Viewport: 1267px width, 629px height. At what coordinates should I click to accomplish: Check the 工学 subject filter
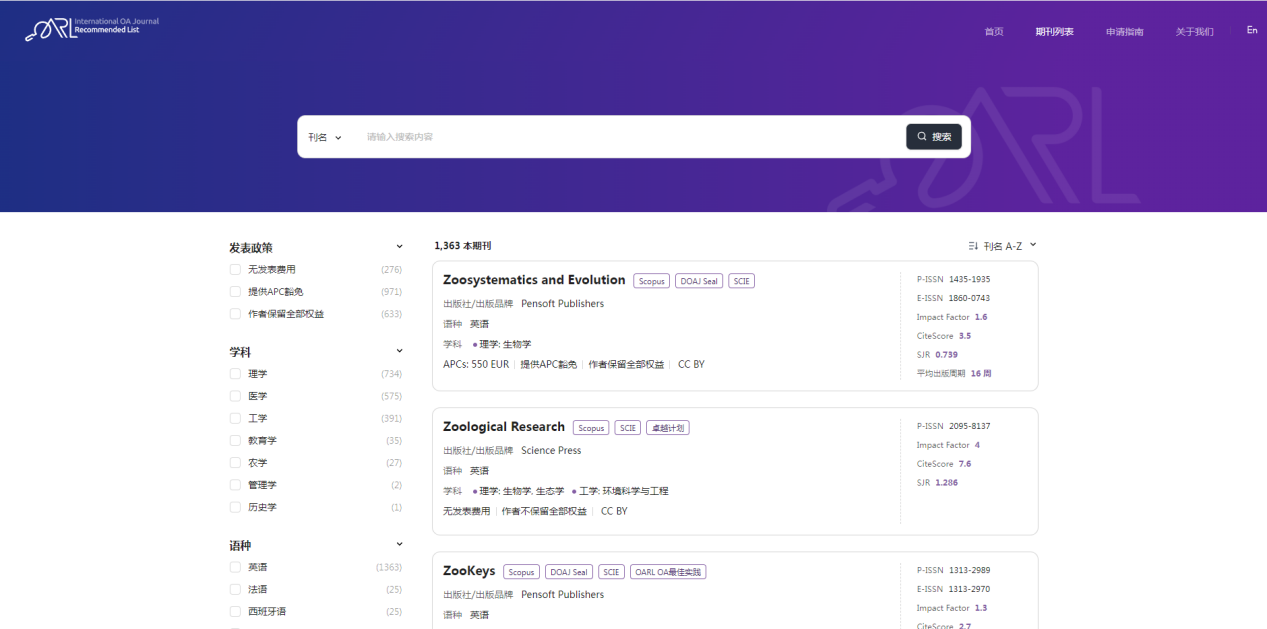point(236,418)
